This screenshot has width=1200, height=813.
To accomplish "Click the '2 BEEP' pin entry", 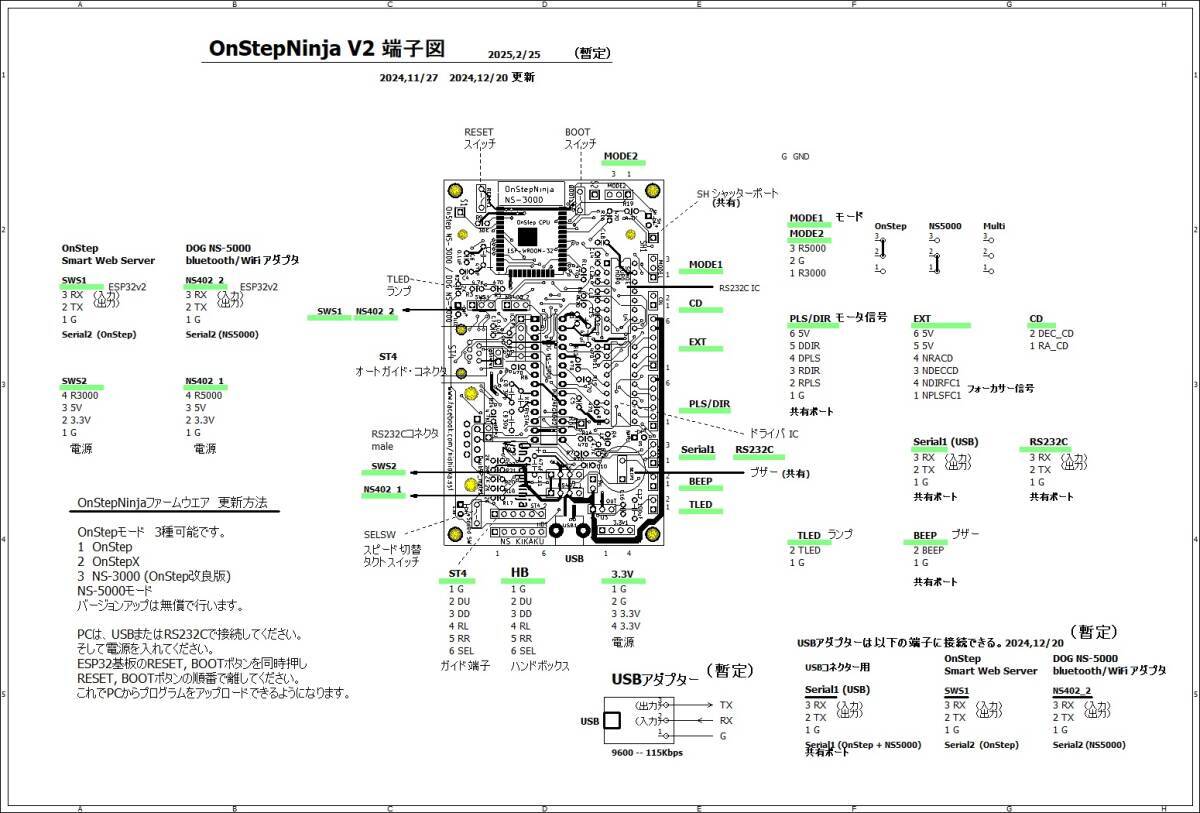I will coord(928,550).
